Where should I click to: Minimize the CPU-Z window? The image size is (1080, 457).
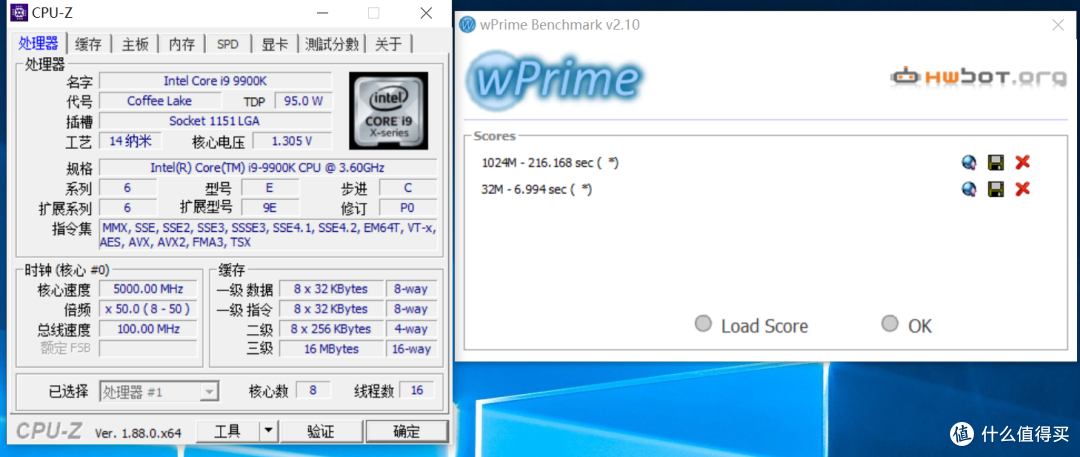point(320,13)
